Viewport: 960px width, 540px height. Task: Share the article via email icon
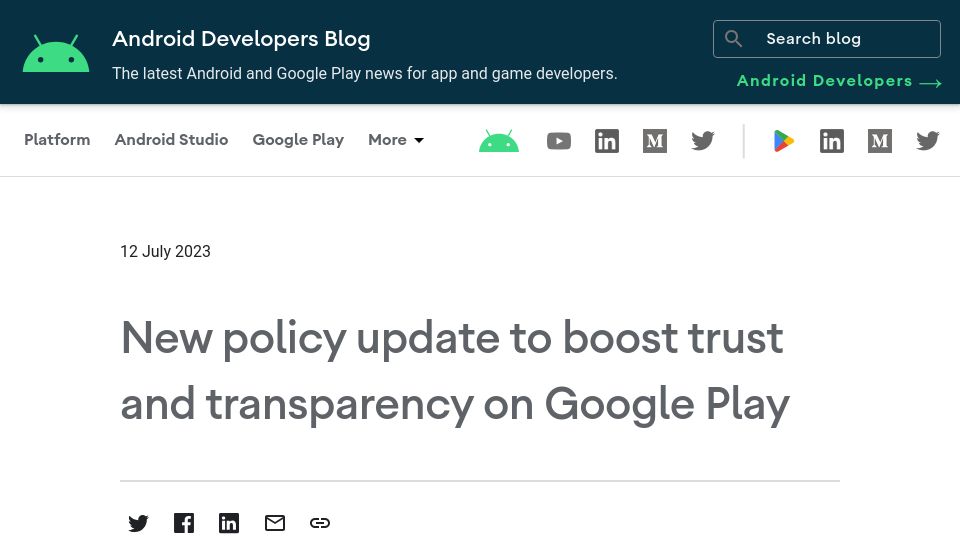coord(275,523)
